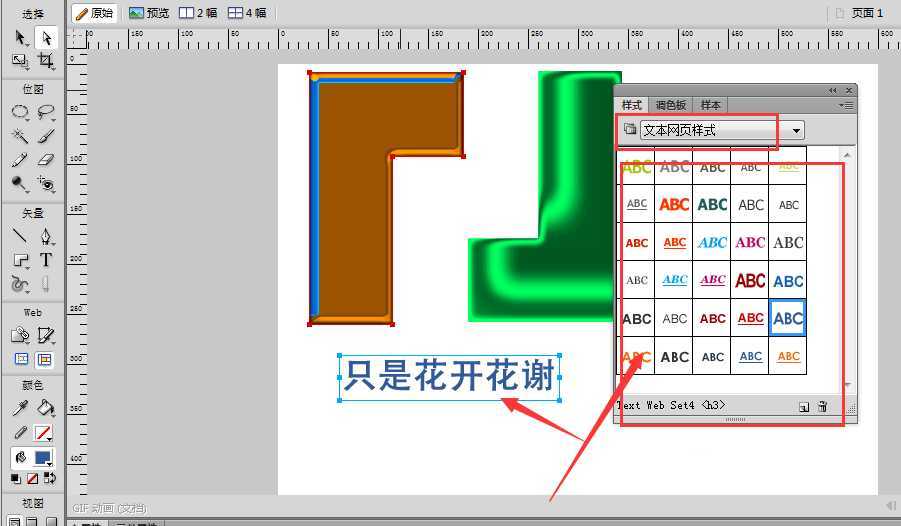Create a new style in Styles panel
This screenshot has width=901, height=526.
coord(804,407)
